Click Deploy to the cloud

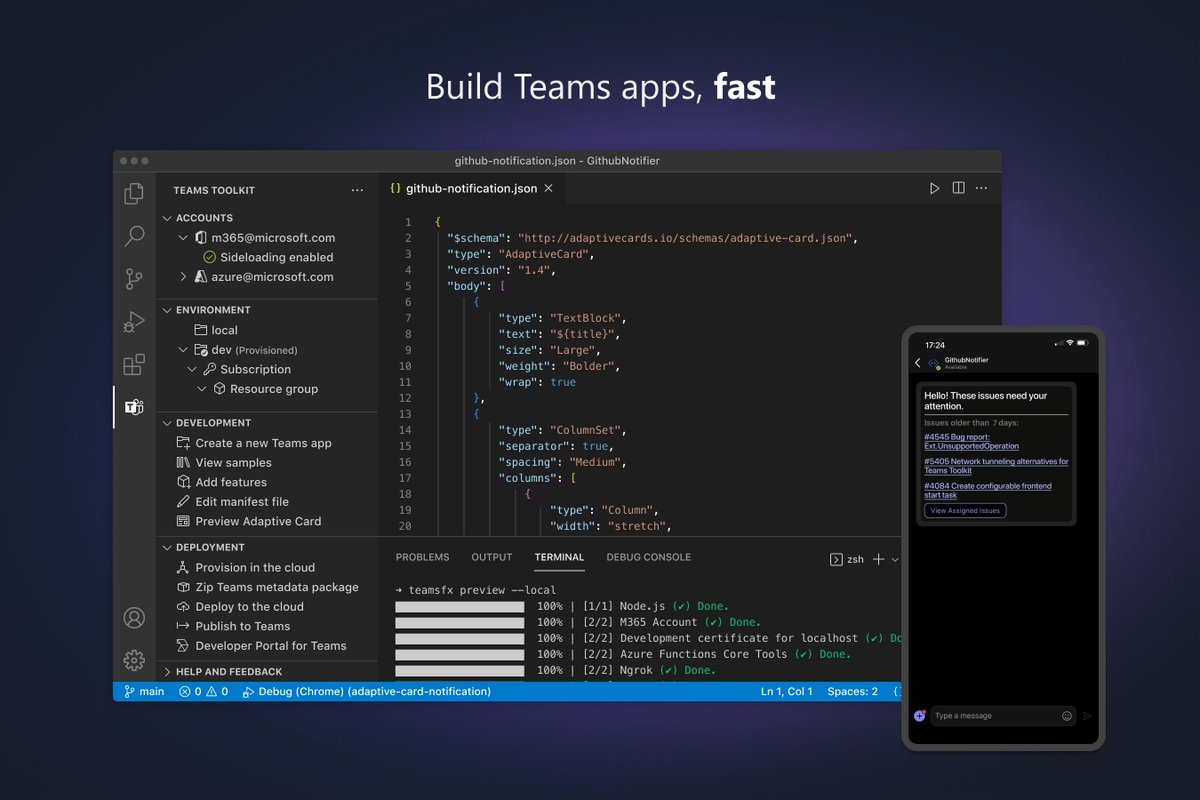[240, 607]
